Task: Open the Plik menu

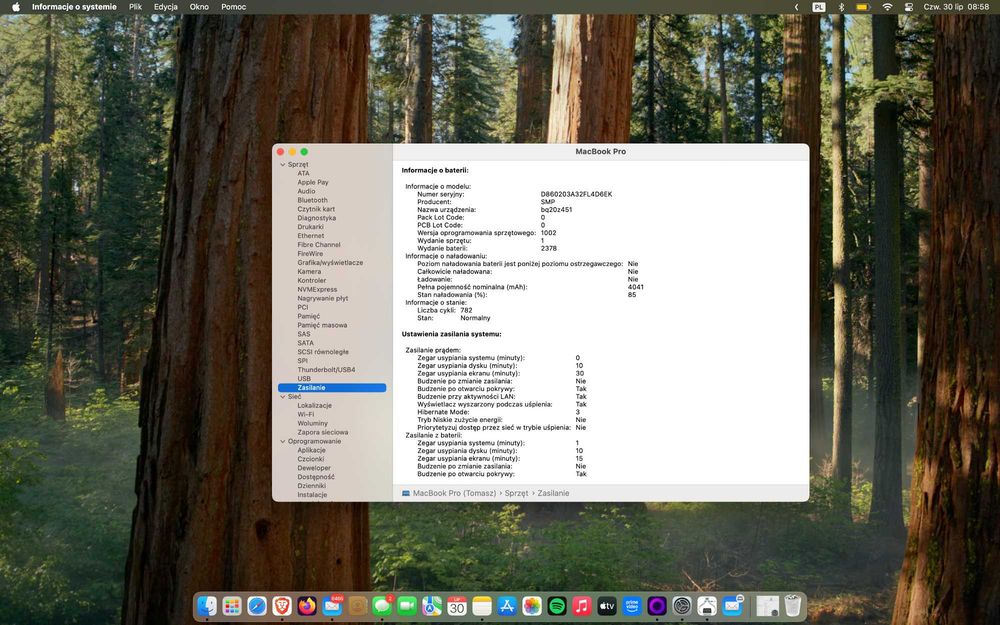Action: tap(135, 7)
